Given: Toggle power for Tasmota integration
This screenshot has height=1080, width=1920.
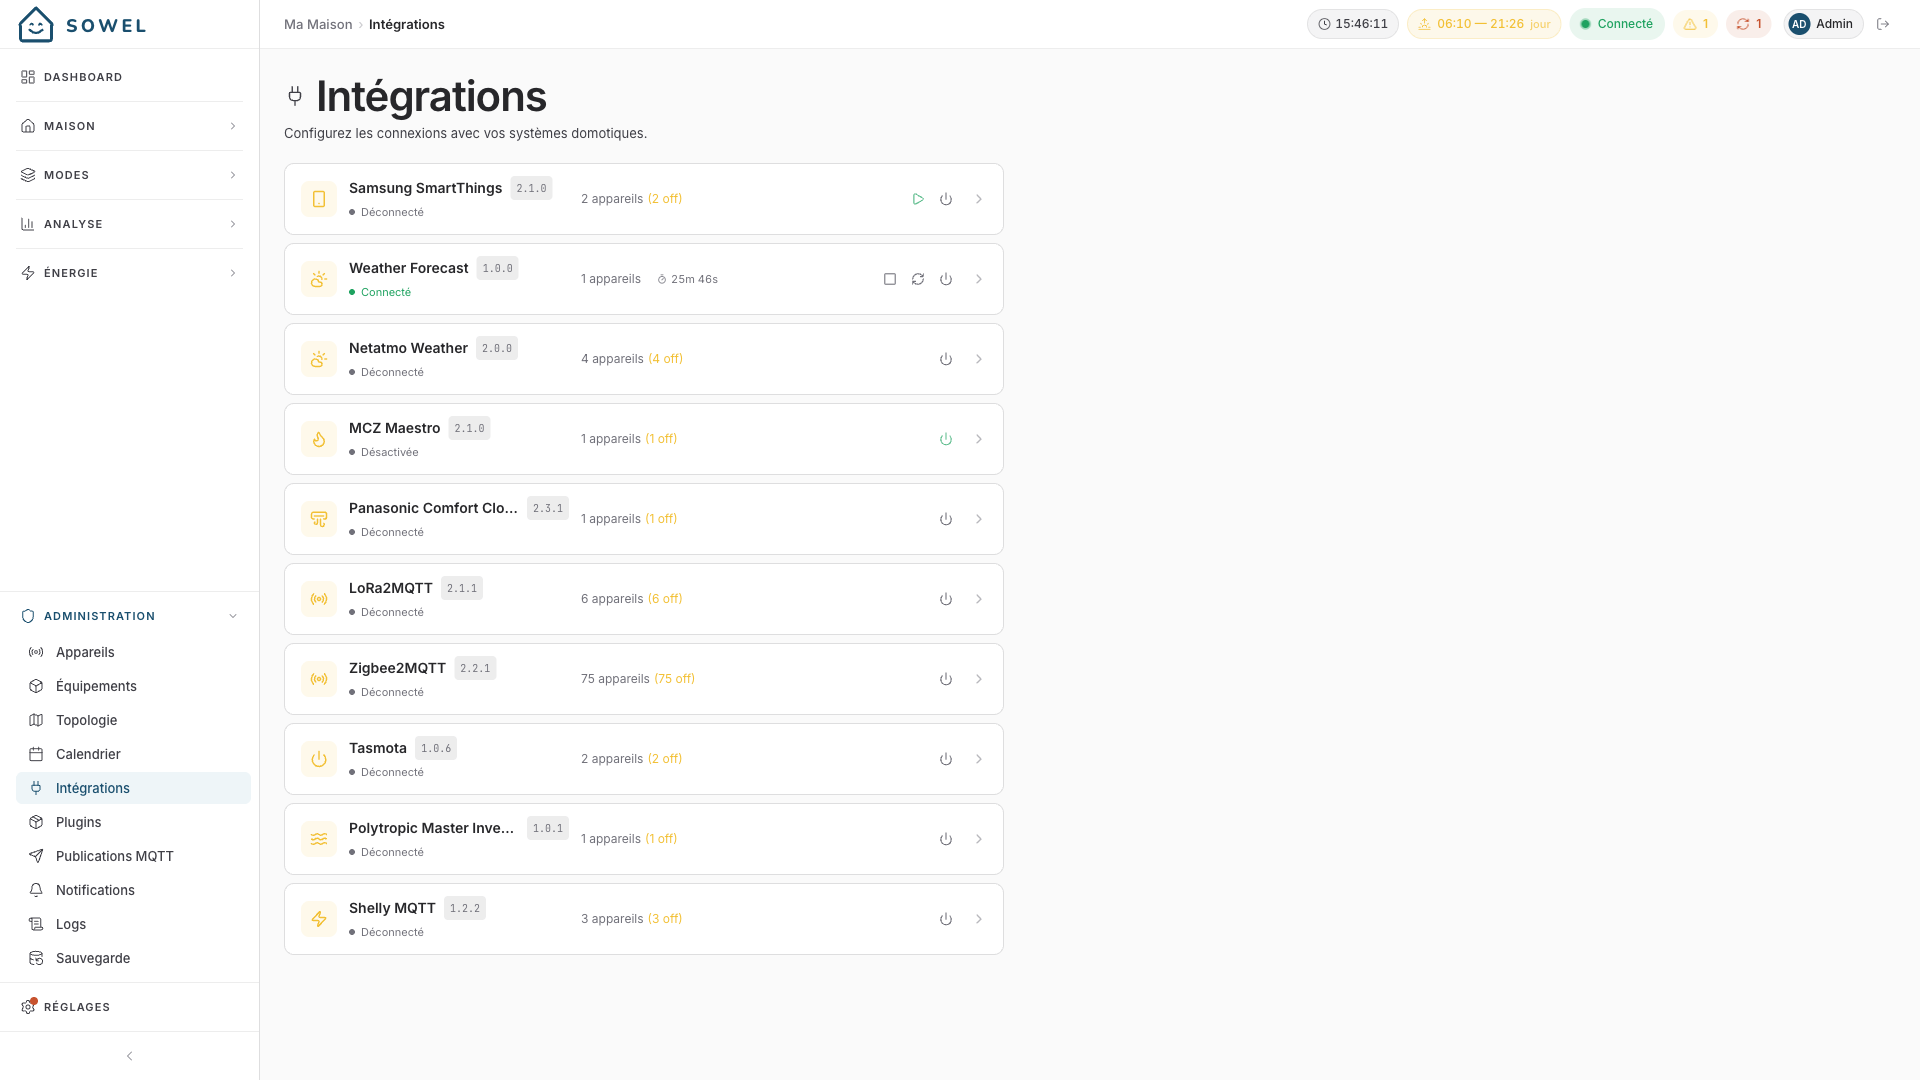Looking at the screenshot, I should coord(946,759).
